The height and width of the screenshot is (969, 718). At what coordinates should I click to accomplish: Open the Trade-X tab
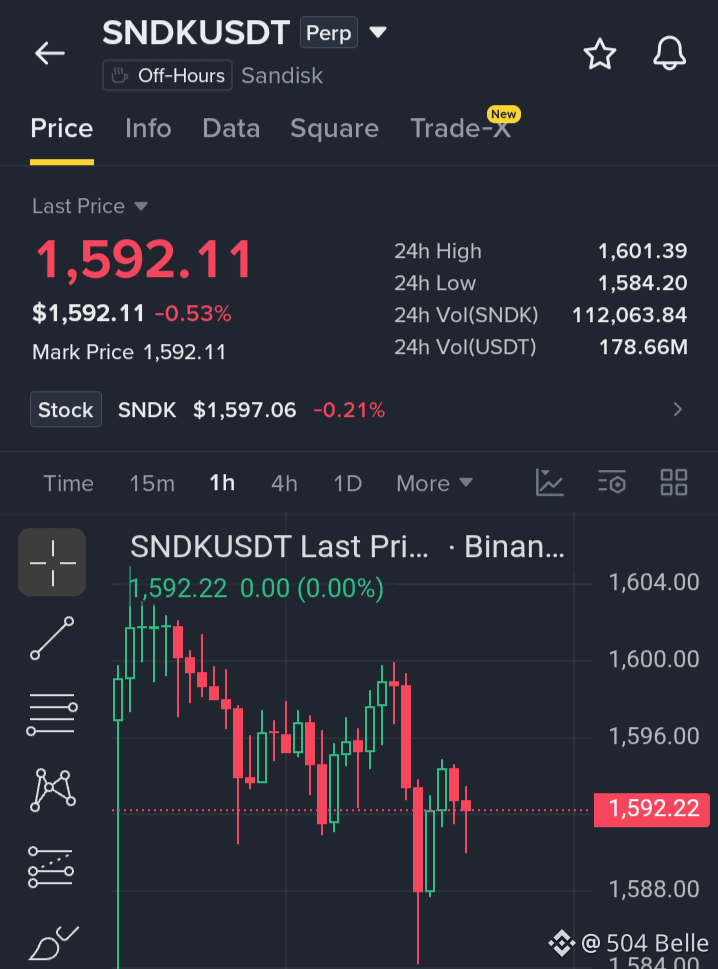click(461, 129)
